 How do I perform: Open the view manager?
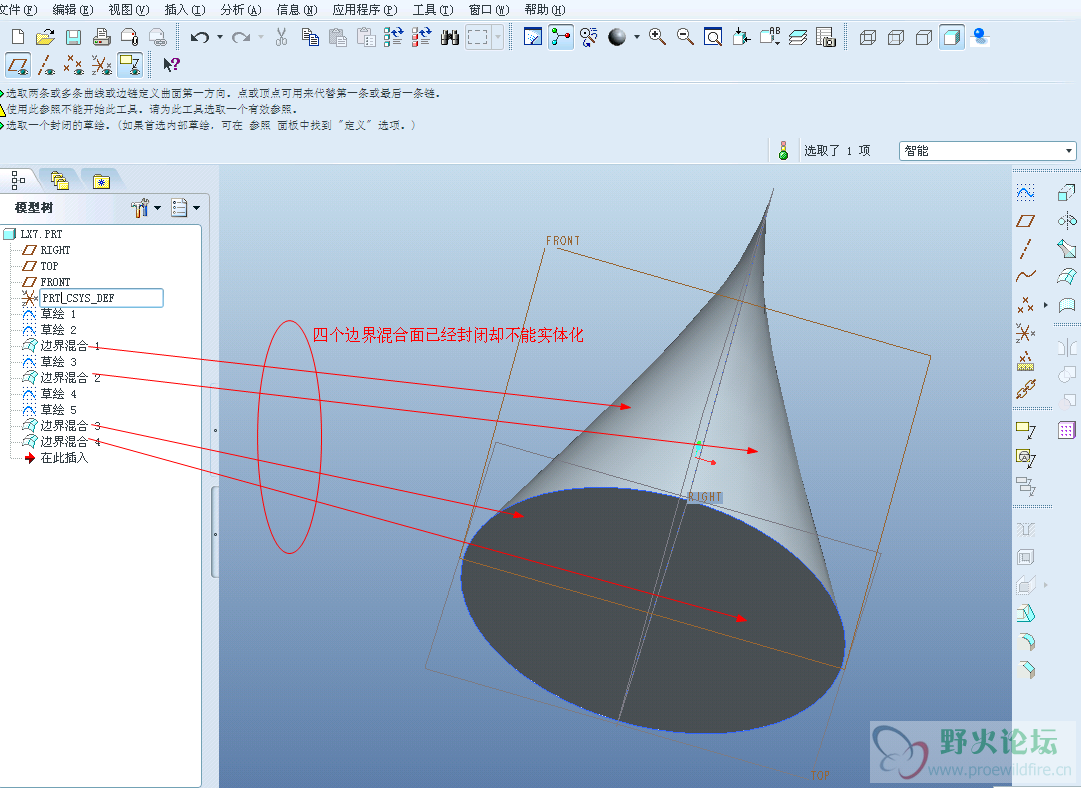[x=825, y=37]
